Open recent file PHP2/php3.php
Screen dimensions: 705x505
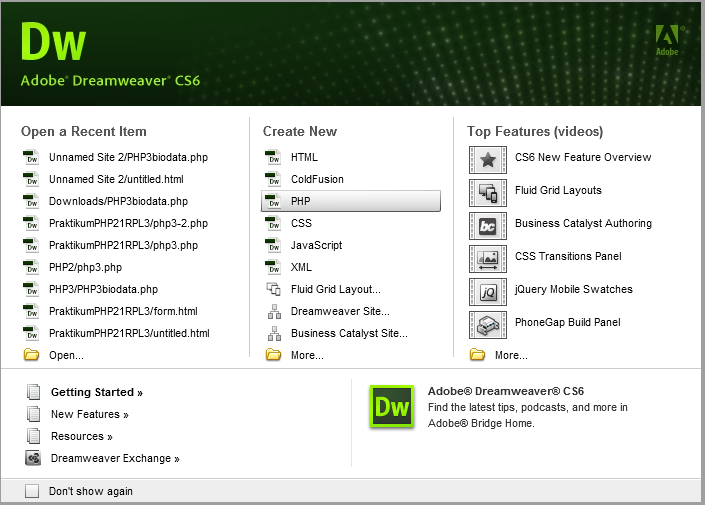85,268
